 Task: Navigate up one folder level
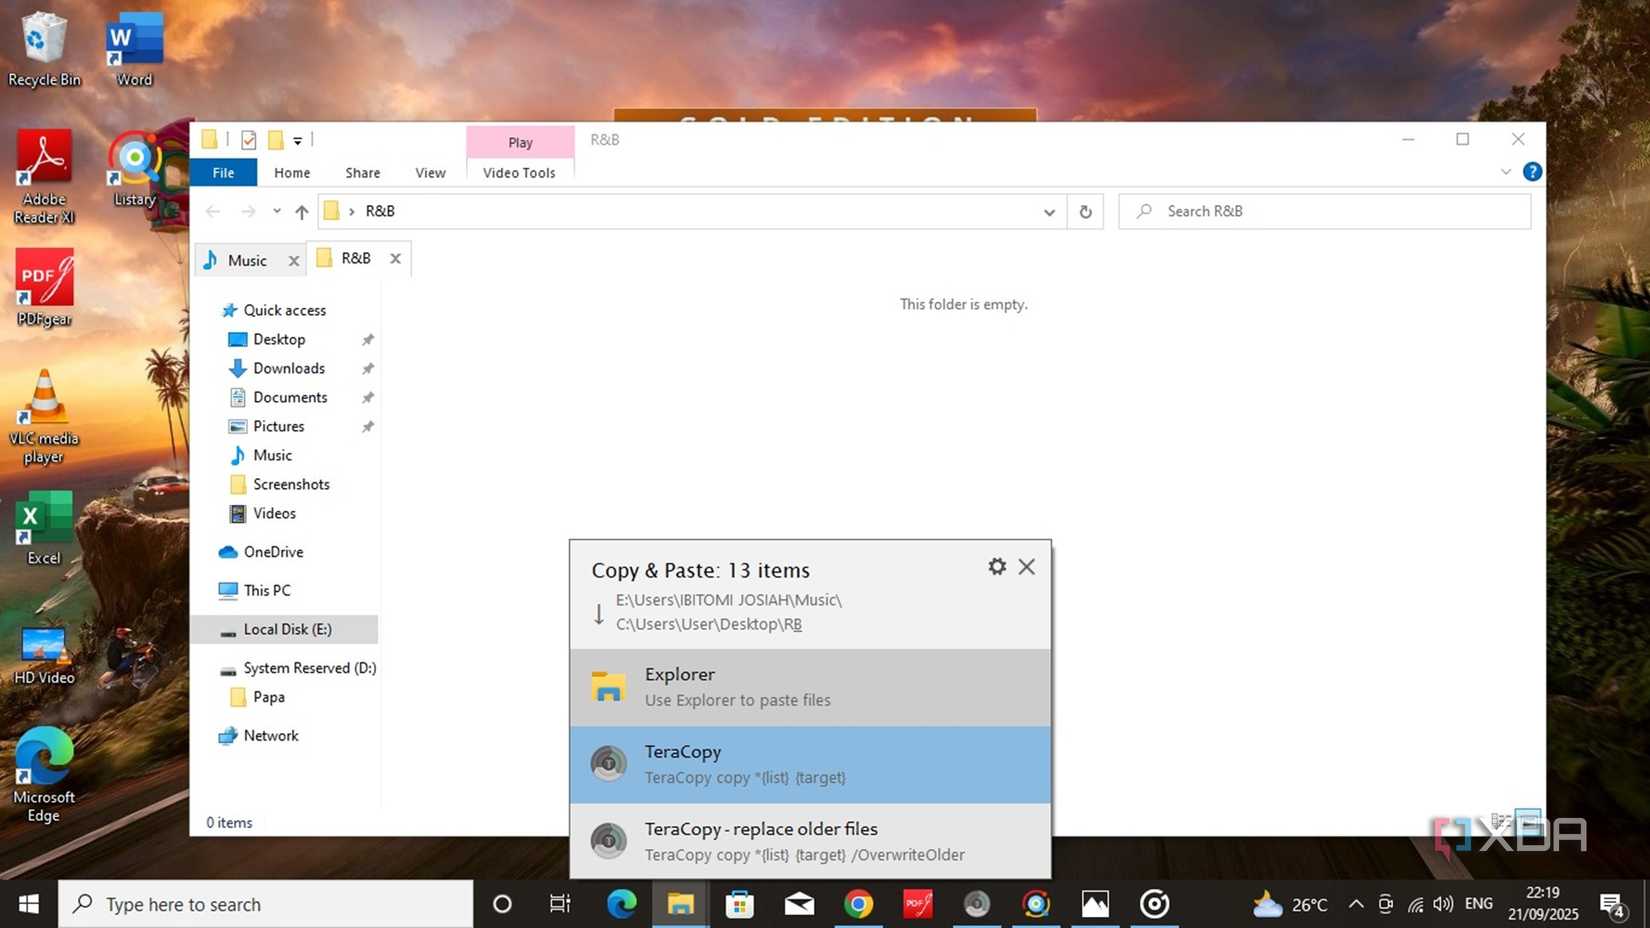pos(301,211)
